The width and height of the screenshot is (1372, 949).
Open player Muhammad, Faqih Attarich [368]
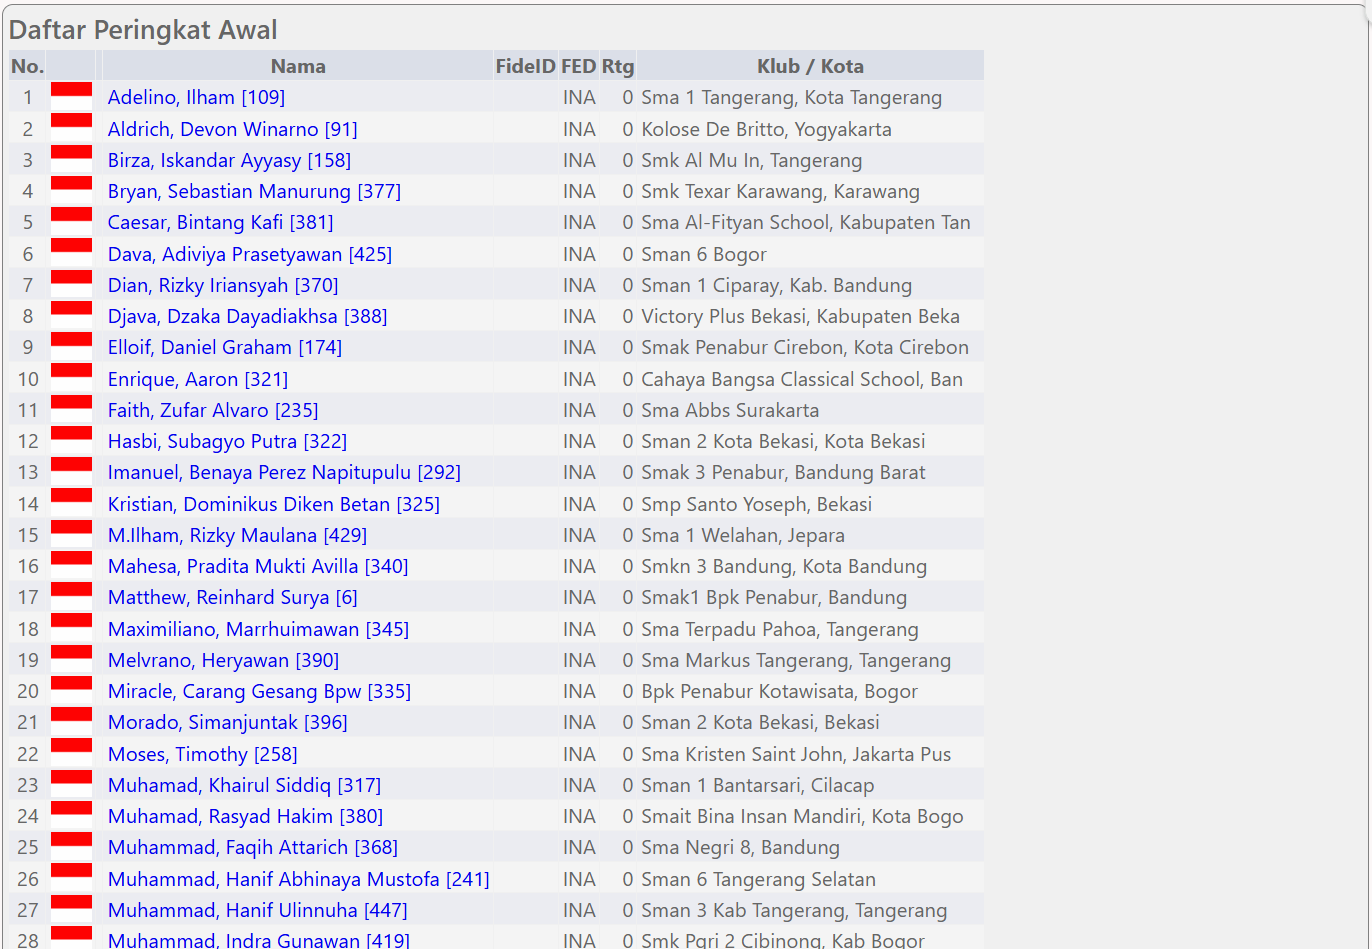point(253,847)
